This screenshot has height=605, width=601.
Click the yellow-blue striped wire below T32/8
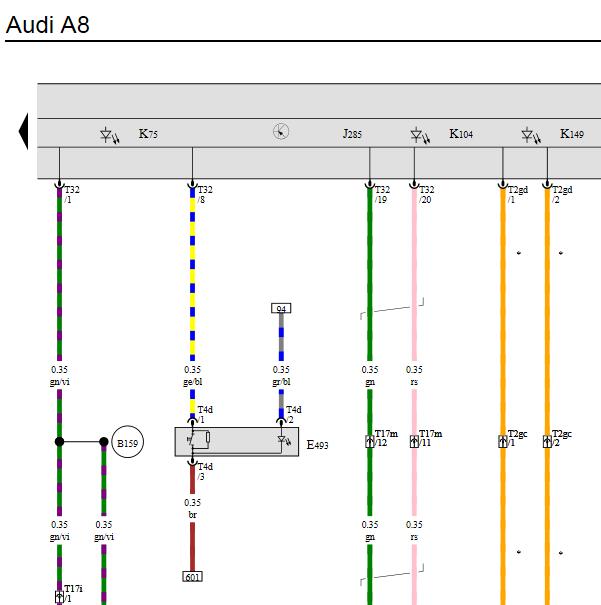coord(192,274)
